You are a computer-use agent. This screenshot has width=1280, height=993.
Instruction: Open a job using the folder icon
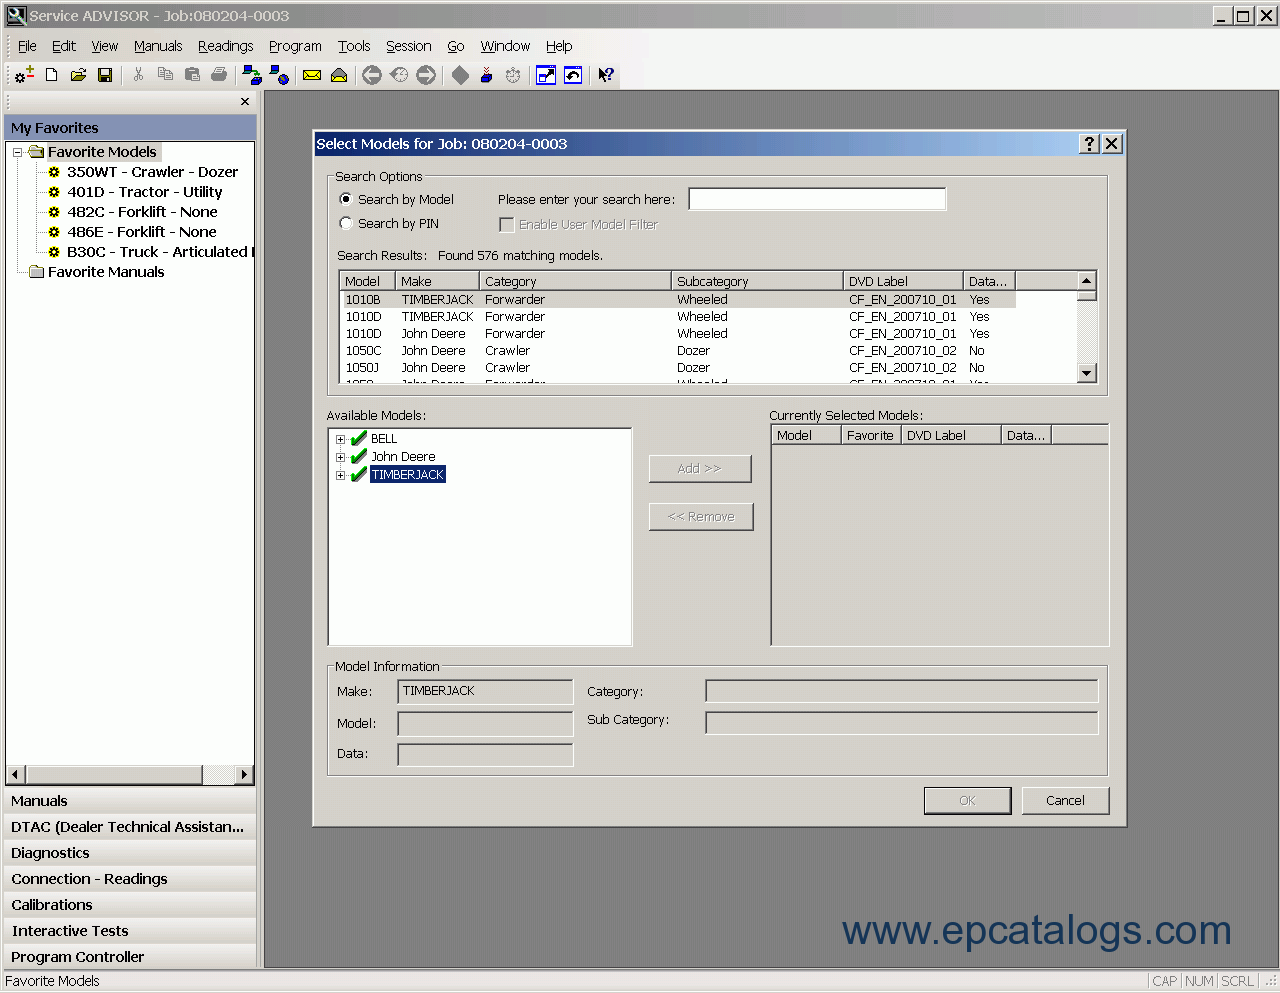78,75
